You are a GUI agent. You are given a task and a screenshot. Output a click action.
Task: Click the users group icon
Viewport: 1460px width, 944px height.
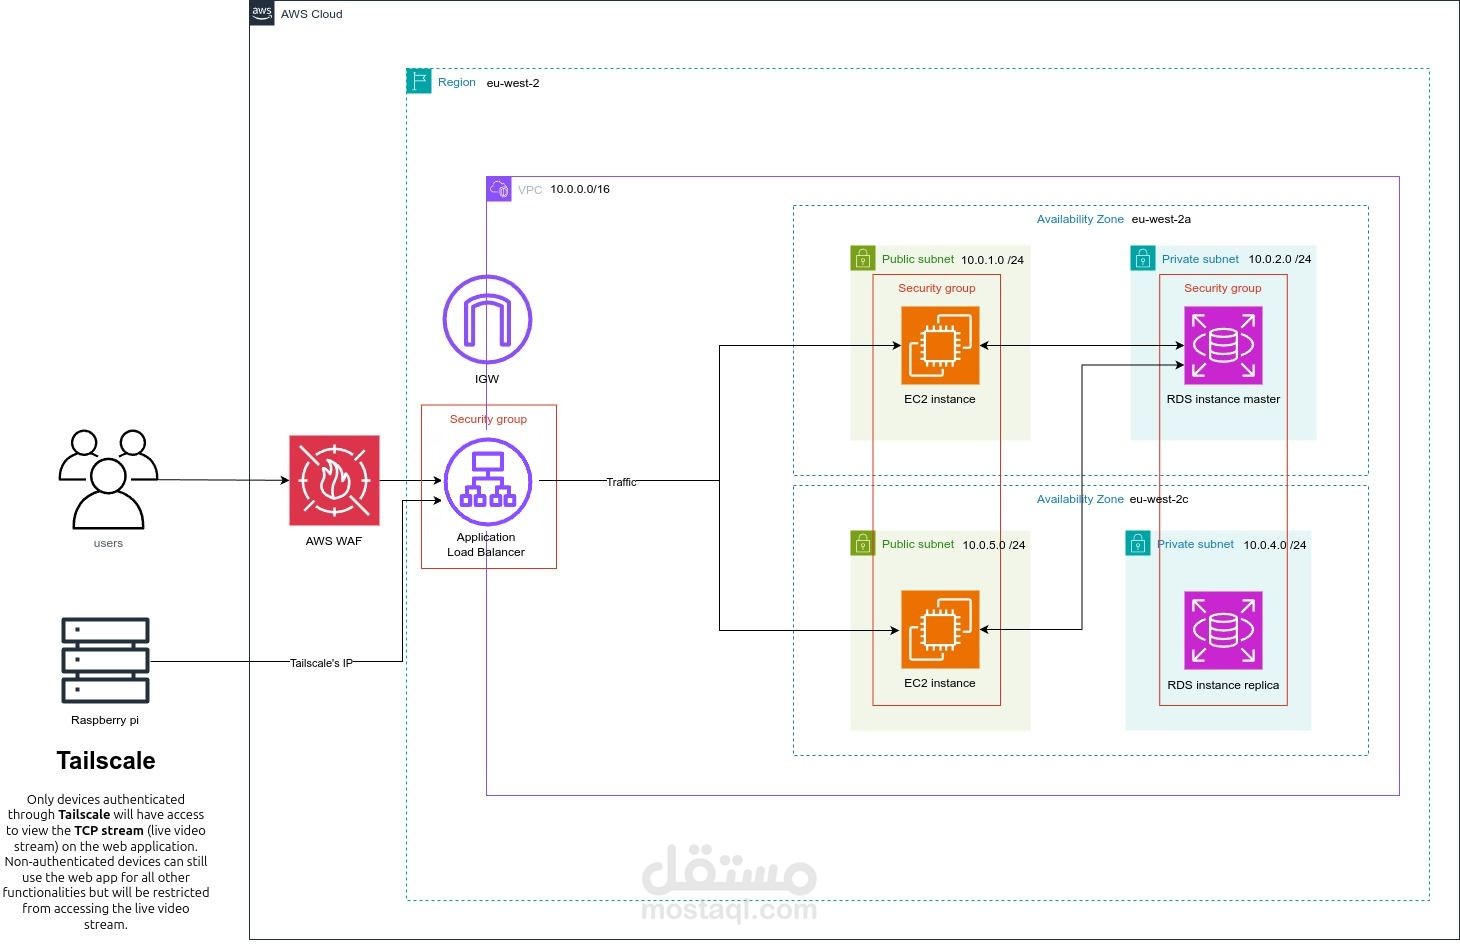point(108,480)
